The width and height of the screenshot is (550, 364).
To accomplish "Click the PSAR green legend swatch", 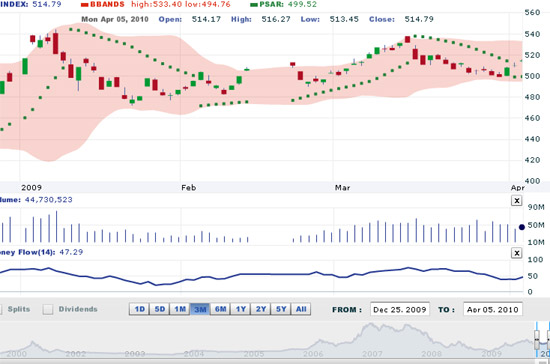I will pyautogui.click(x=254, y=5).
